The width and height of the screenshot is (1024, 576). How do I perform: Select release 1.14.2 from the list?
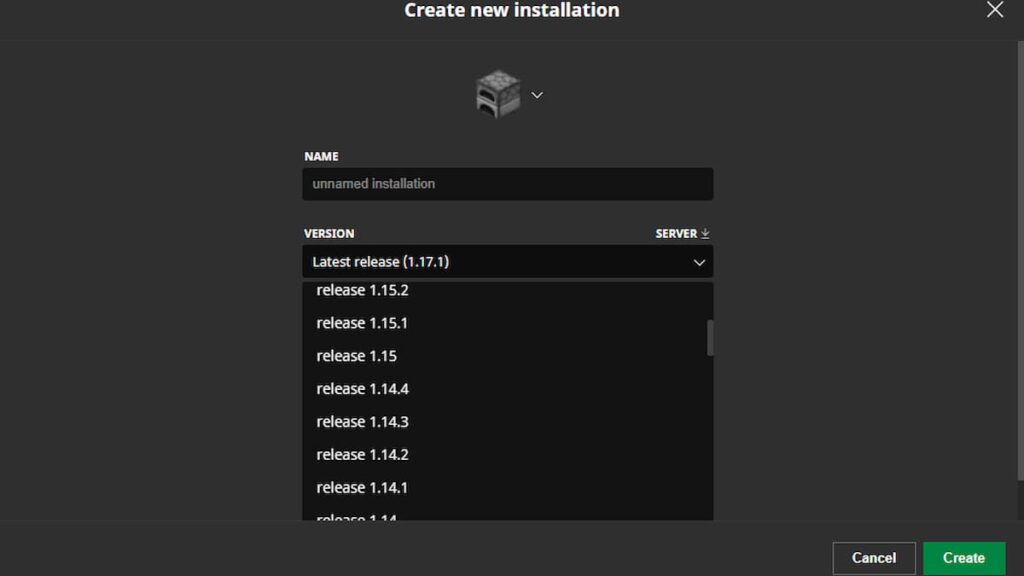pyautogui.click(x=362, y=454)
